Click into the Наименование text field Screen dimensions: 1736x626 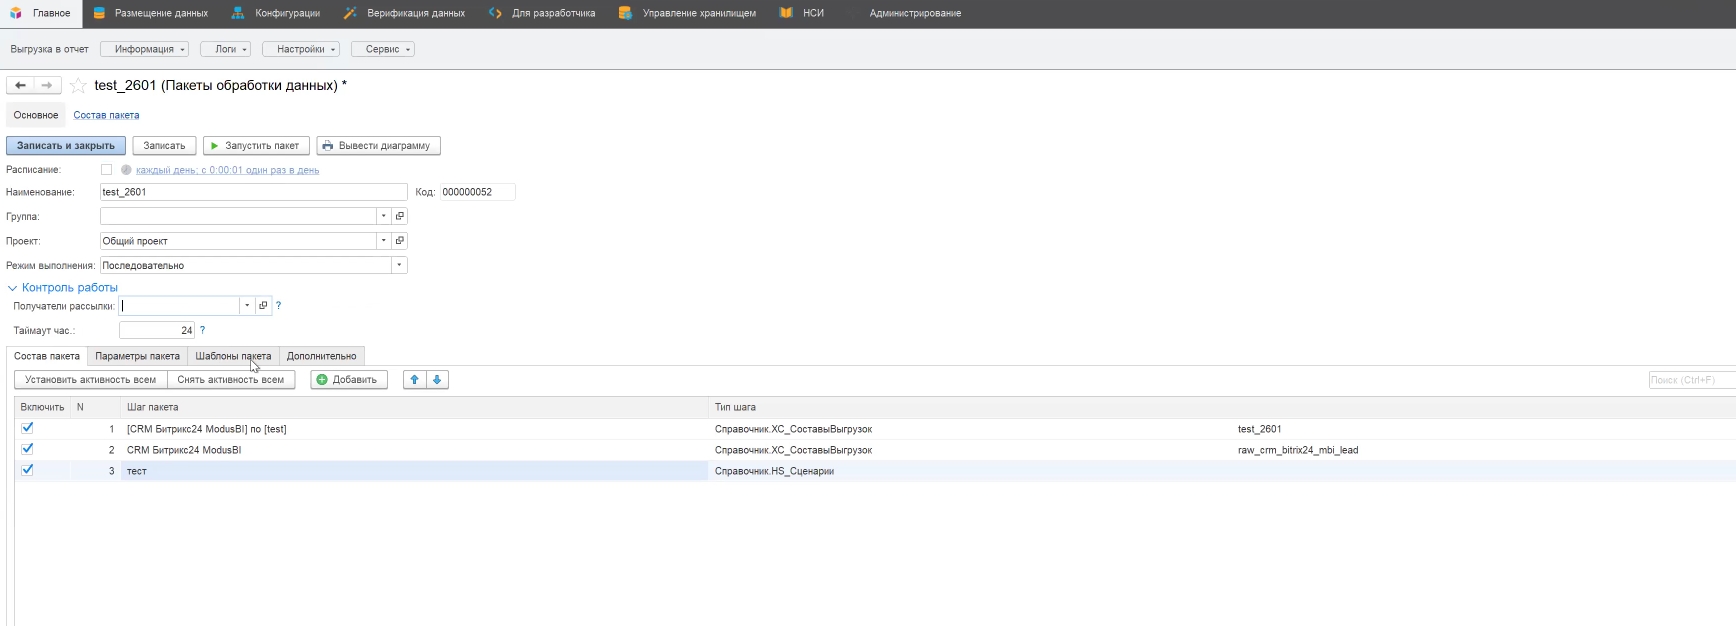click(253, 192)
